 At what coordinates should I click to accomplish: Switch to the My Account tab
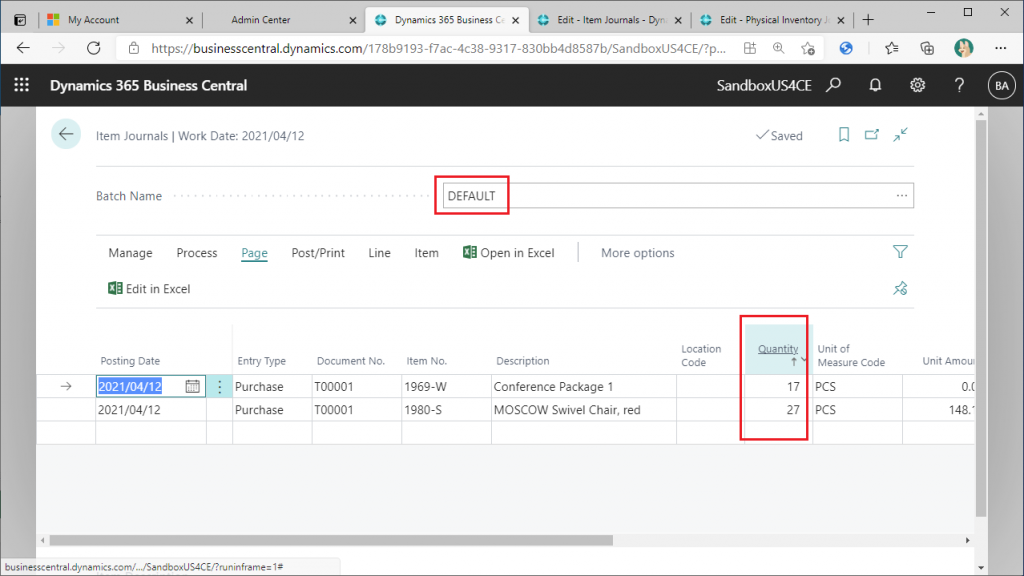click(120, 20)
